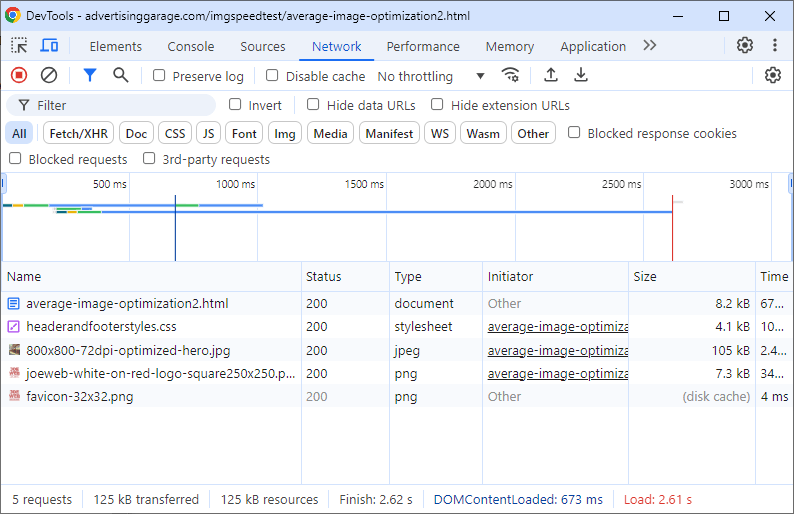Check Blocked response cookies
This screenshot has width=794, height=514.
coord(574,132)
